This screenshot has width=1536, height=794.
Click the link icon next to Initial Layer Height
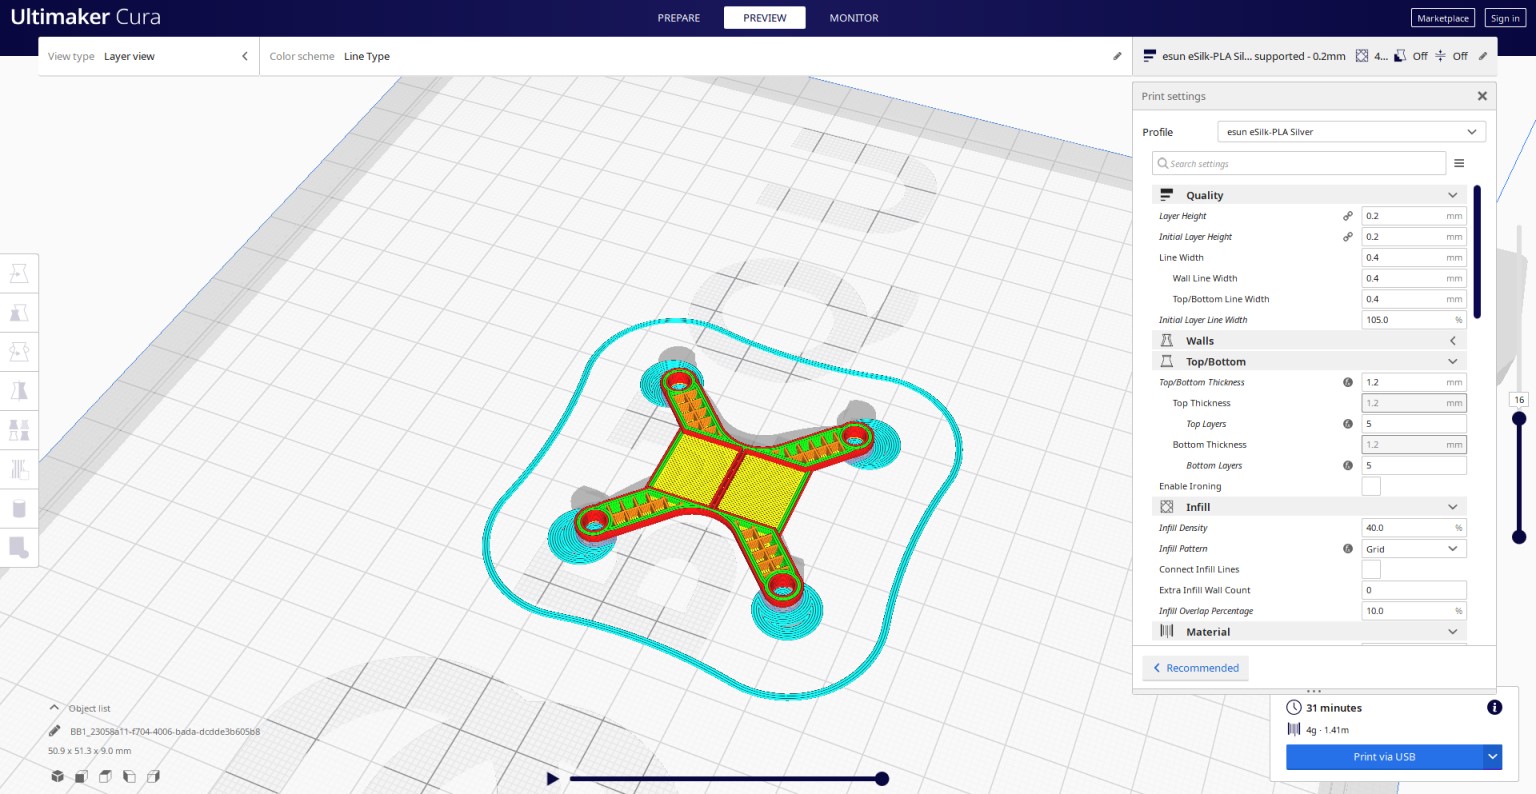[x=1348, y=237]
